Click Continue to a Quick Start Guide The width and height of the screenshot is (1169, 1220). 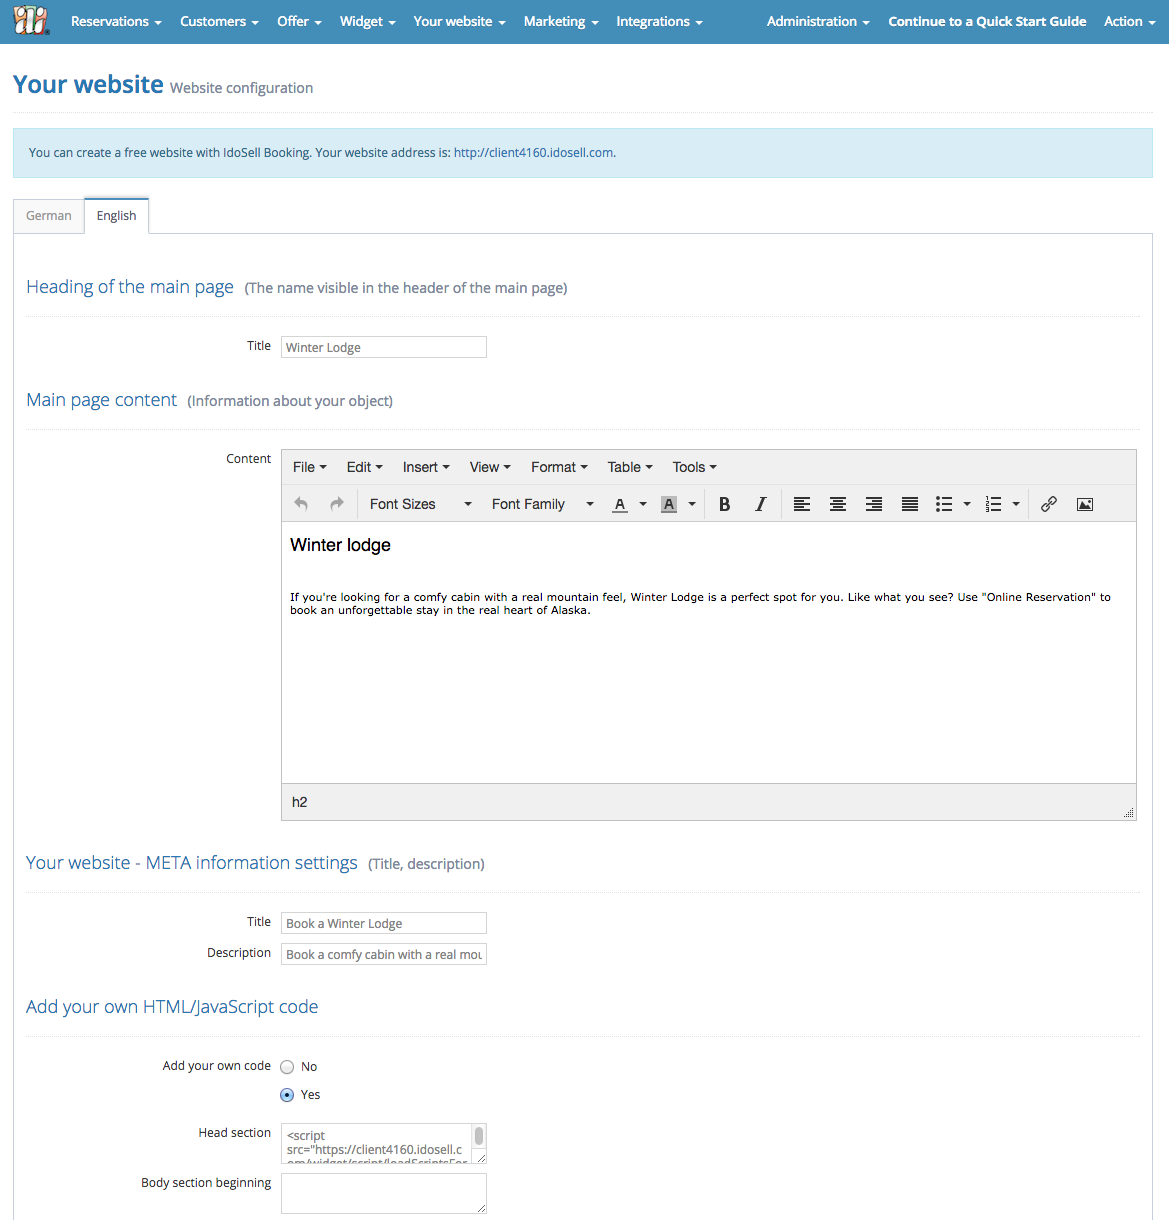[x=987, y=21]
